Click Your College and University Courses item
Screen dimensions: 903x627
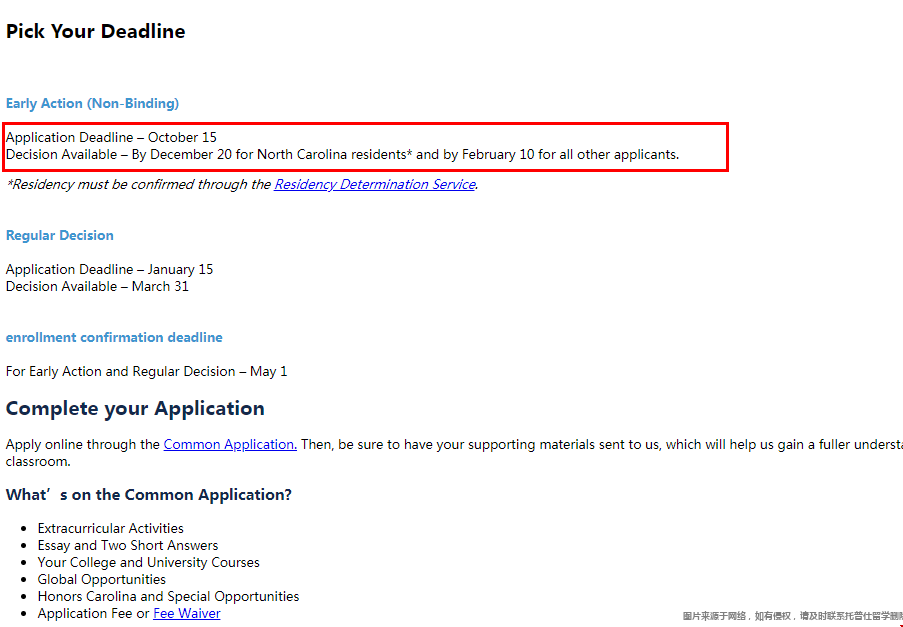148,563
